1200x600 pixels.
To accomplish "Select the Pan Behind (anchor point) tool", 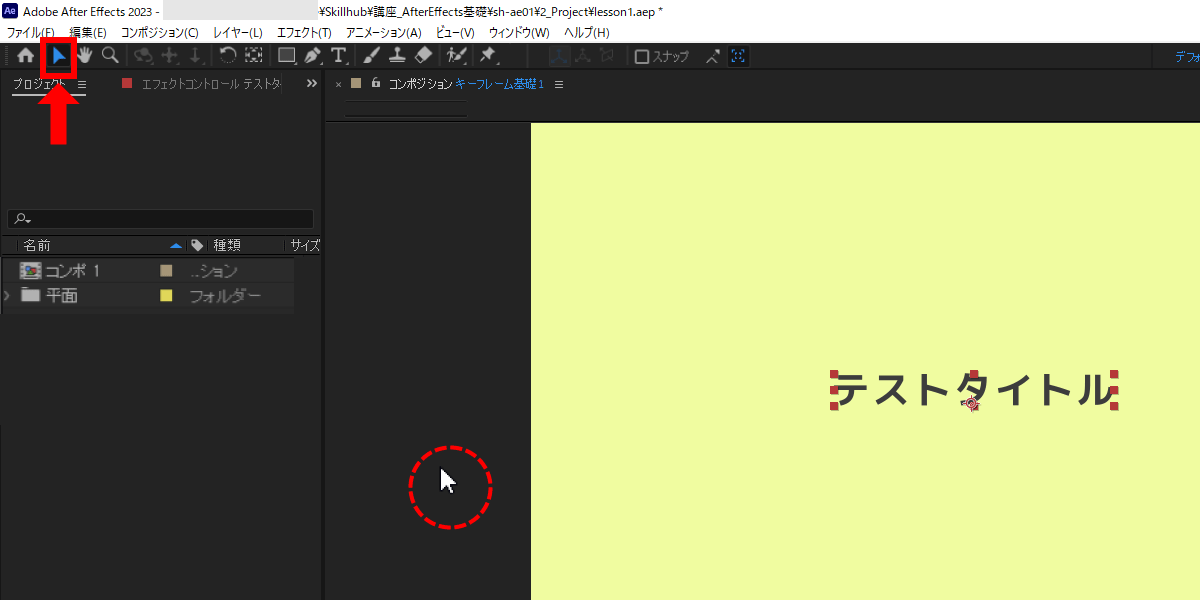I will (x=253, y=56).
